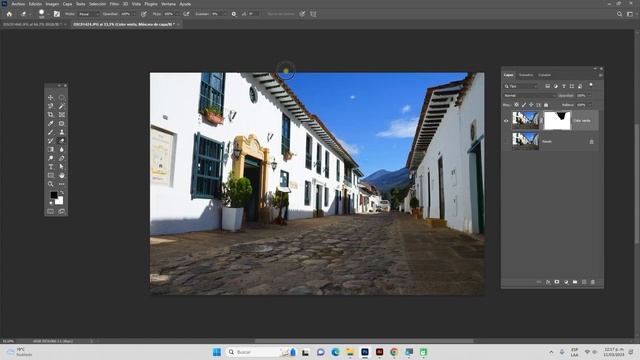Hide the top masked layer eye icon
This screenshot has width=640, height=360.
pyautogui.click(x=506, y=121)
